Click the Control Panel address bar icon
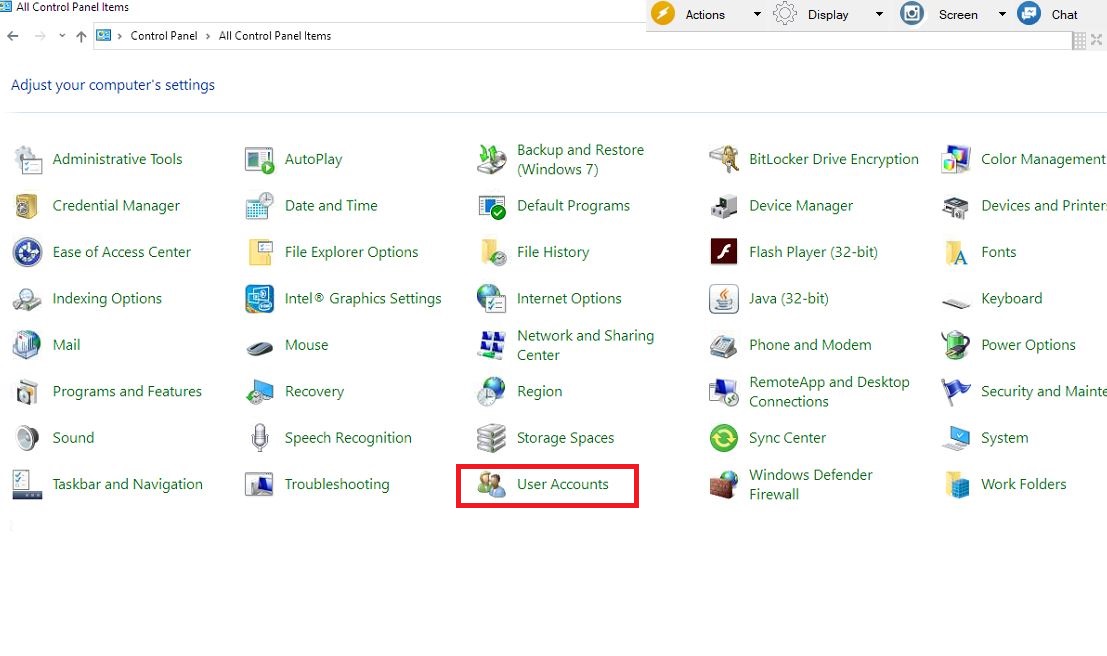The width and height of the screenshot is (1107, 656). click(x=104, y=35)
